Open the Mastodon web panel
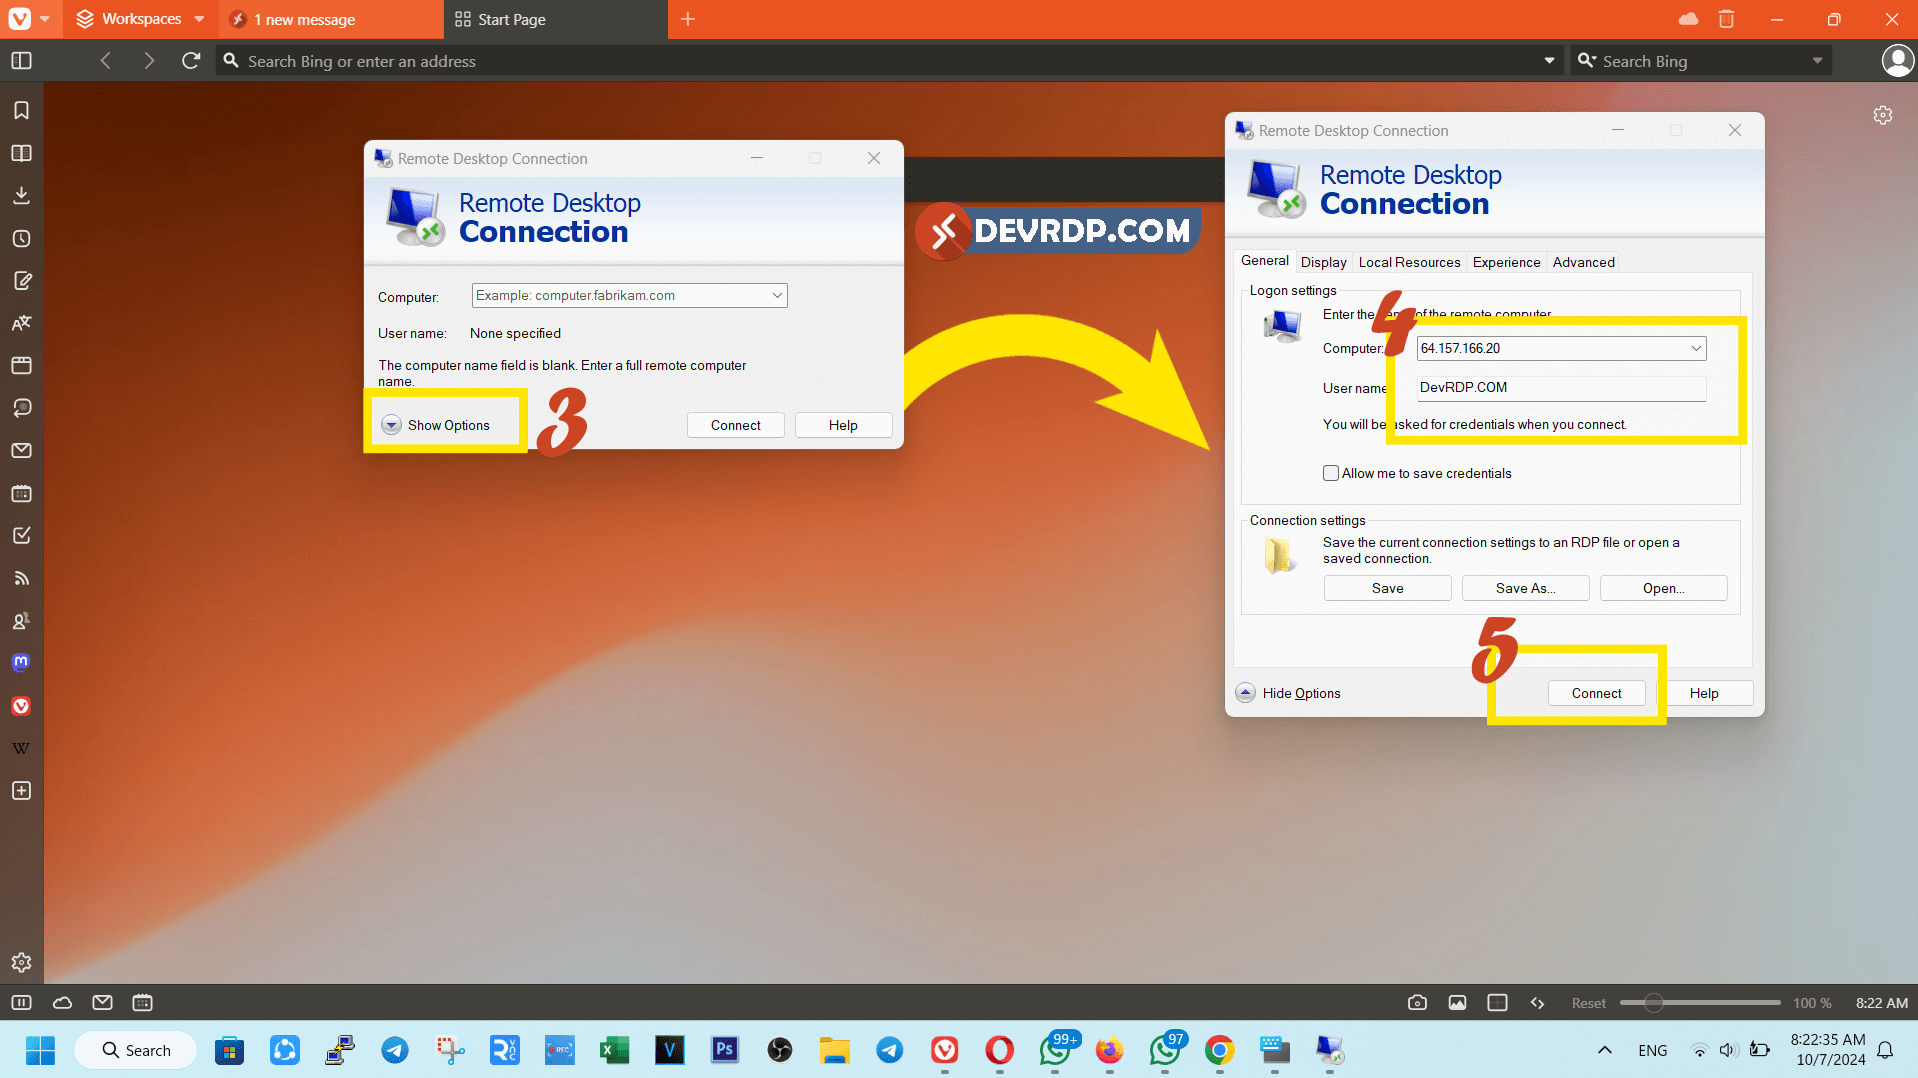The image size is (1918, 1078). [21, 662]
